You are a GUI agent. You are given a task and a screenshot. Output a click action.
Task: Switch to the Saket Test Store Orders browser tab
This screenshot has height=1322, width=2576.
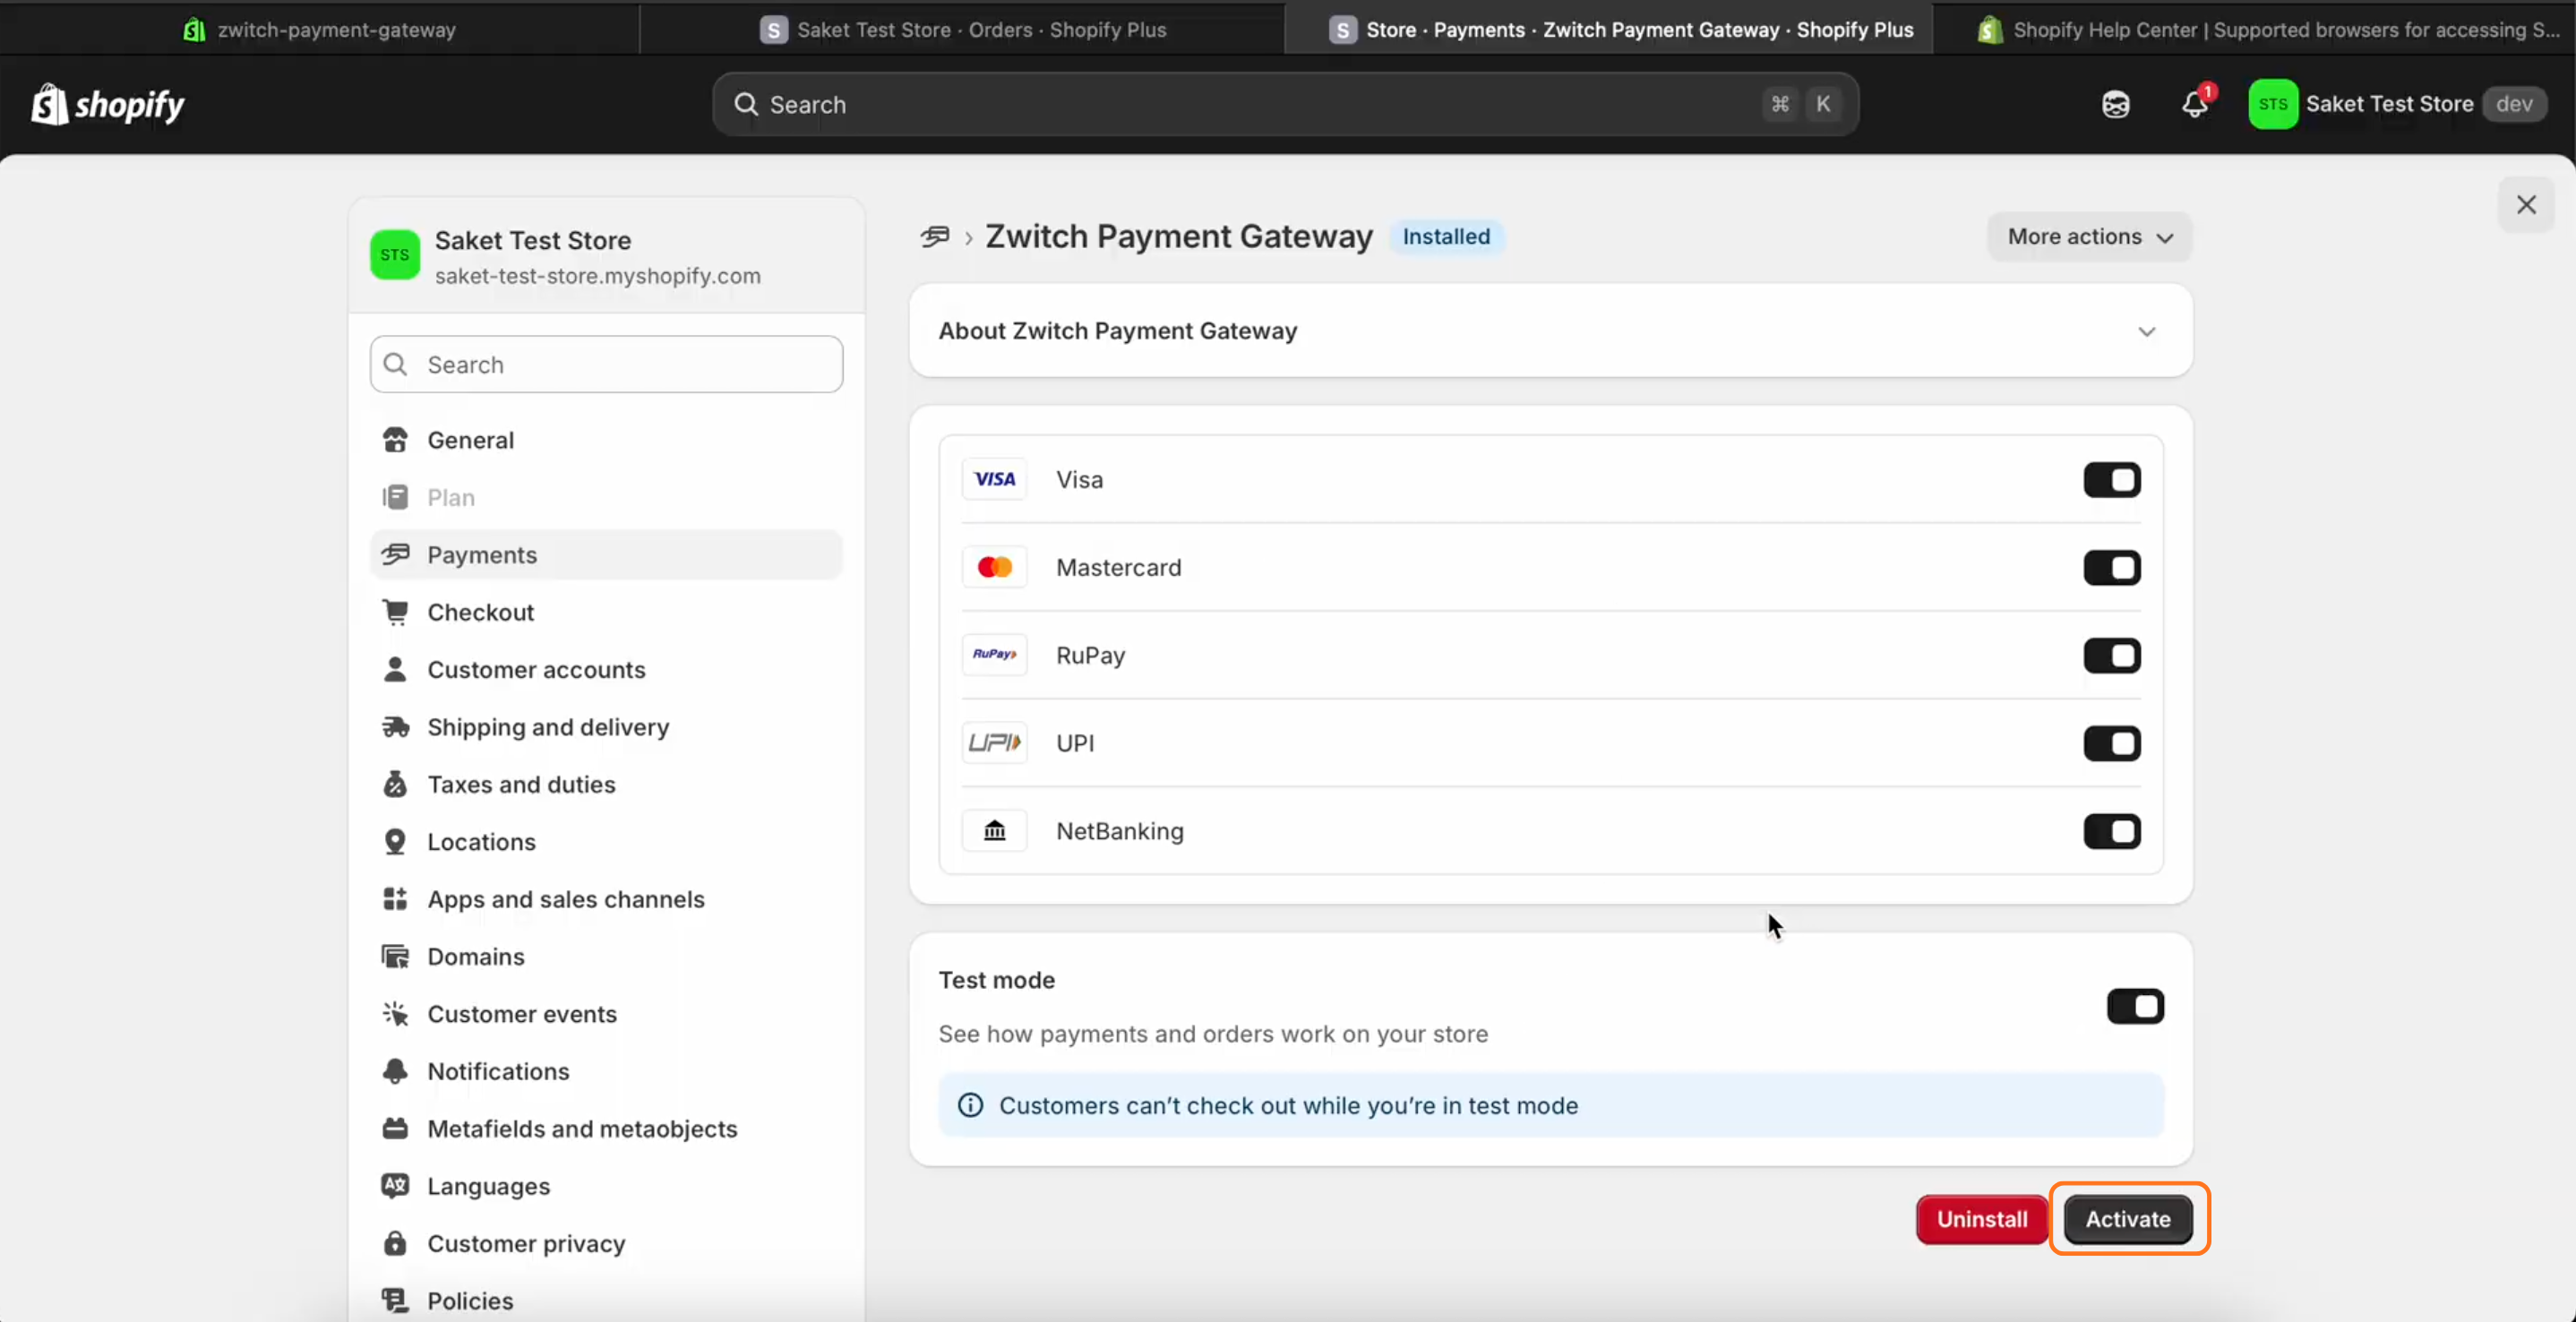click(x=962, y=29)
